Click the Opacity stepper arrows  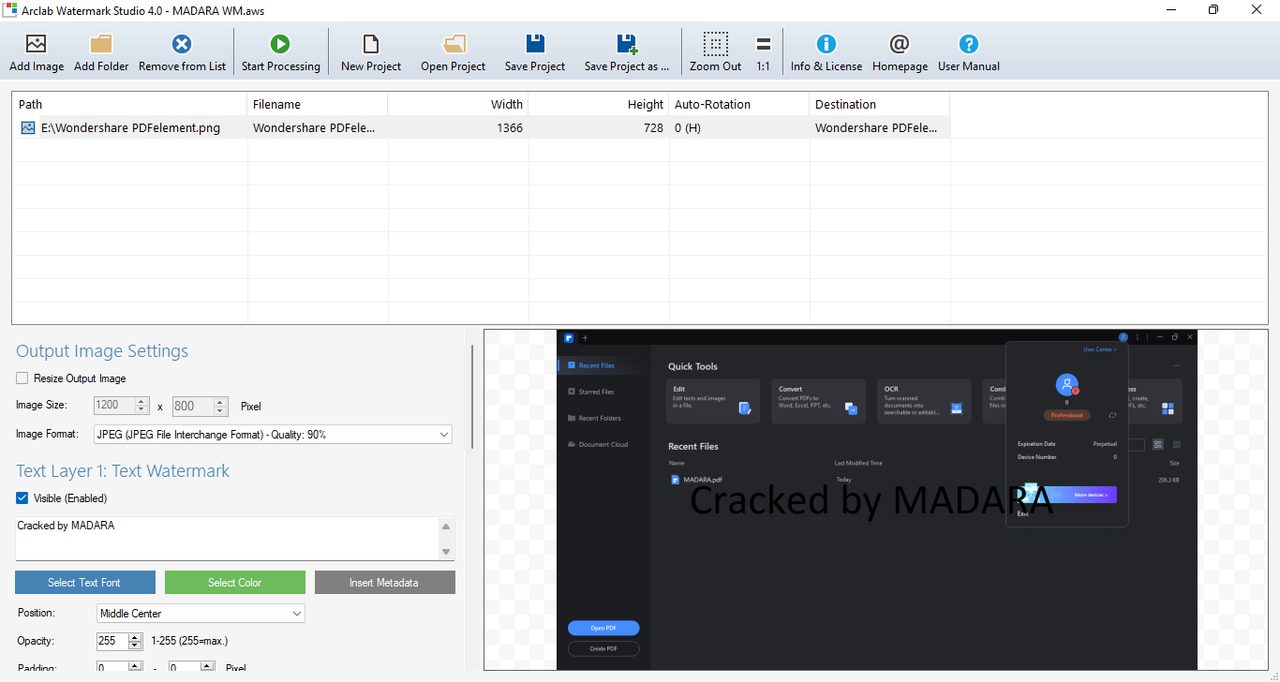pyautogui.click(x=136, y=641)
